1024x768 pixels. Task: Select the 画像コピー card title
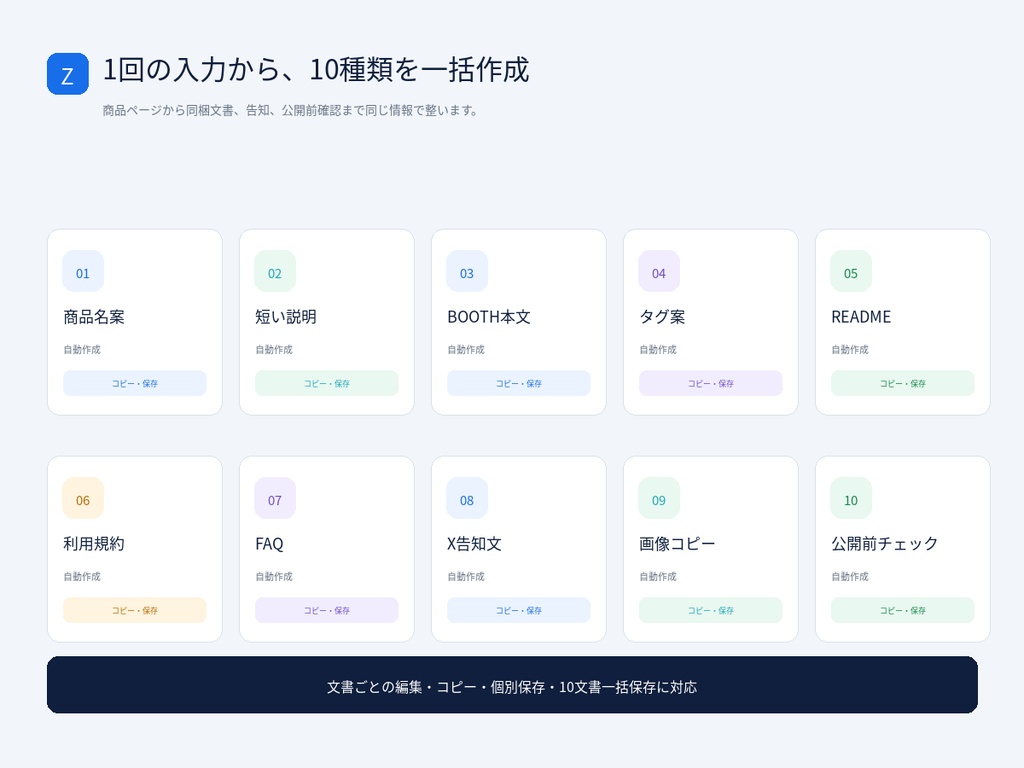[677, 544]
